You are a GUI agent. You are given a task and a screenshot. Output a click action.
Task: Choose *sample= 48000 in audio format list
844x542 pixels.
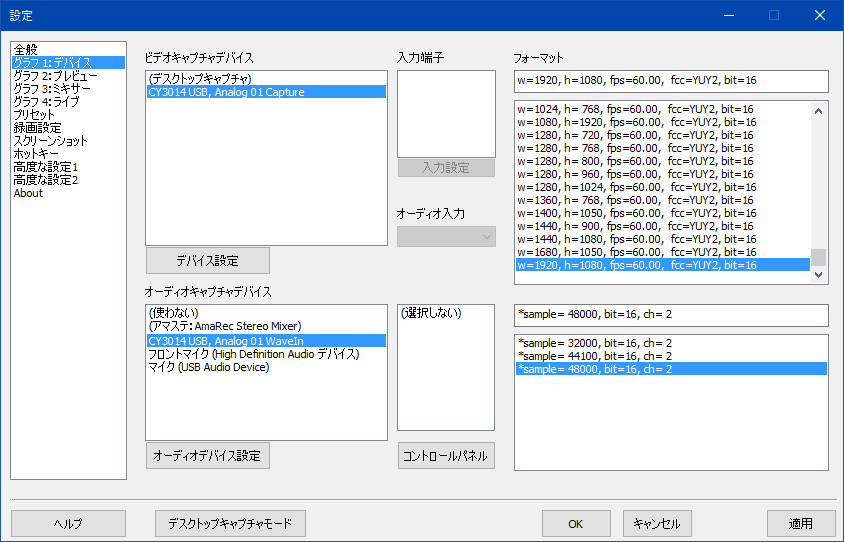point(671,369)
